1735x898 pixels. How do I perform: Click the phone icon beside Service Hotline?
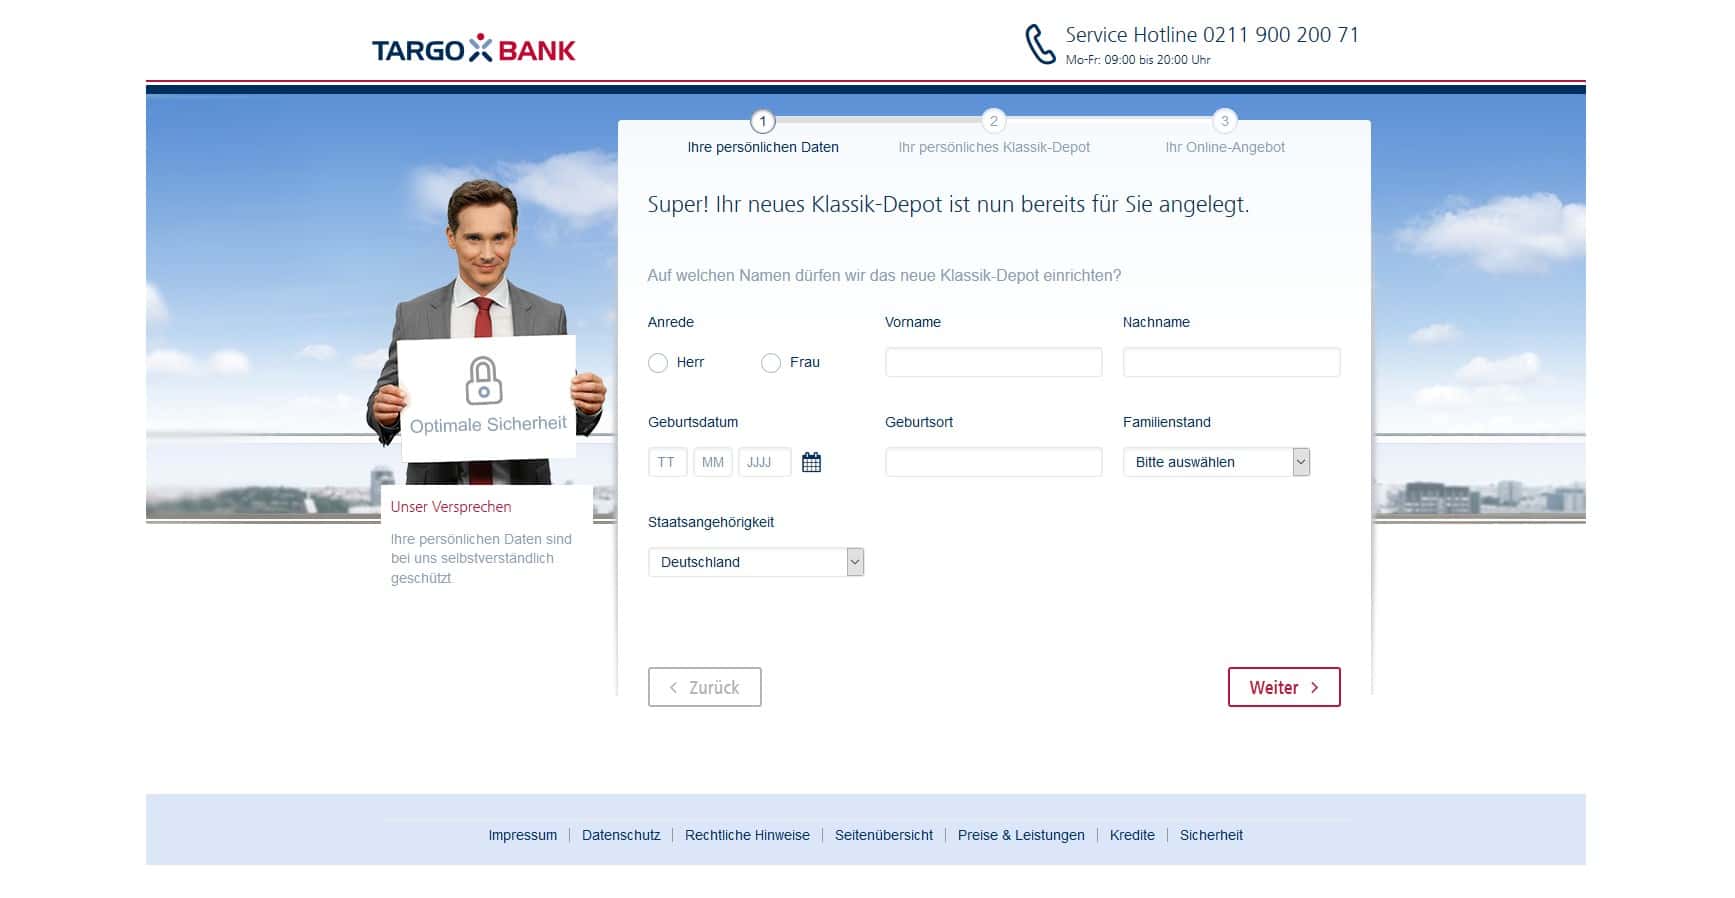pyautogui.click(x=1040, y=44)
